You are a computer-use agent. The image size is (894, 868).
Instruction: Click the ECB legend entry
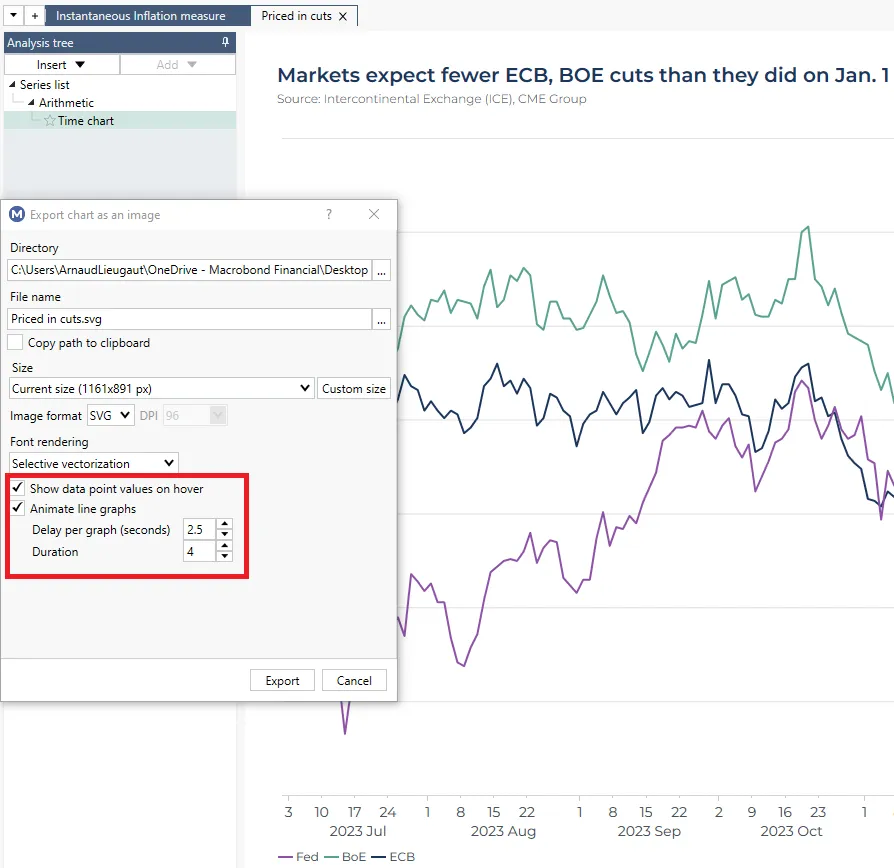coord(393,857)
